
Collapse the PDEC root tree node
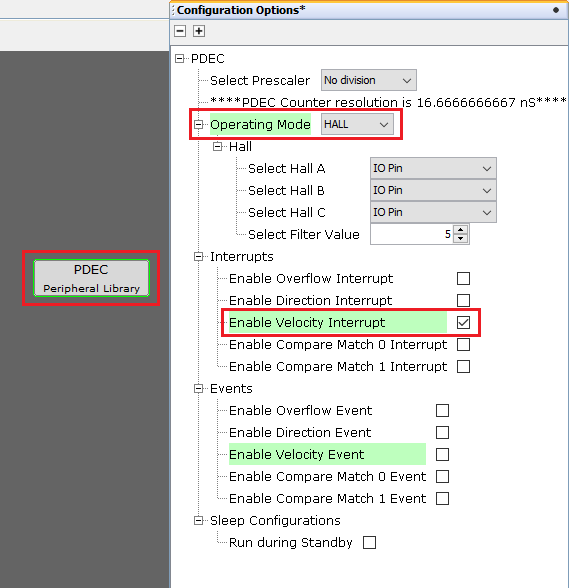coord(180,58)
